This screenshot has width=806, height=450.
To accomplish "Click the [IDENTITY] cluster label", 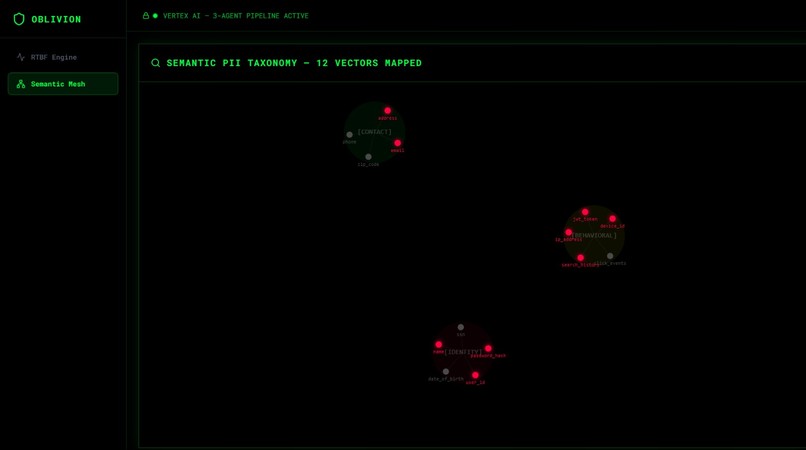I will pos(463,352).
